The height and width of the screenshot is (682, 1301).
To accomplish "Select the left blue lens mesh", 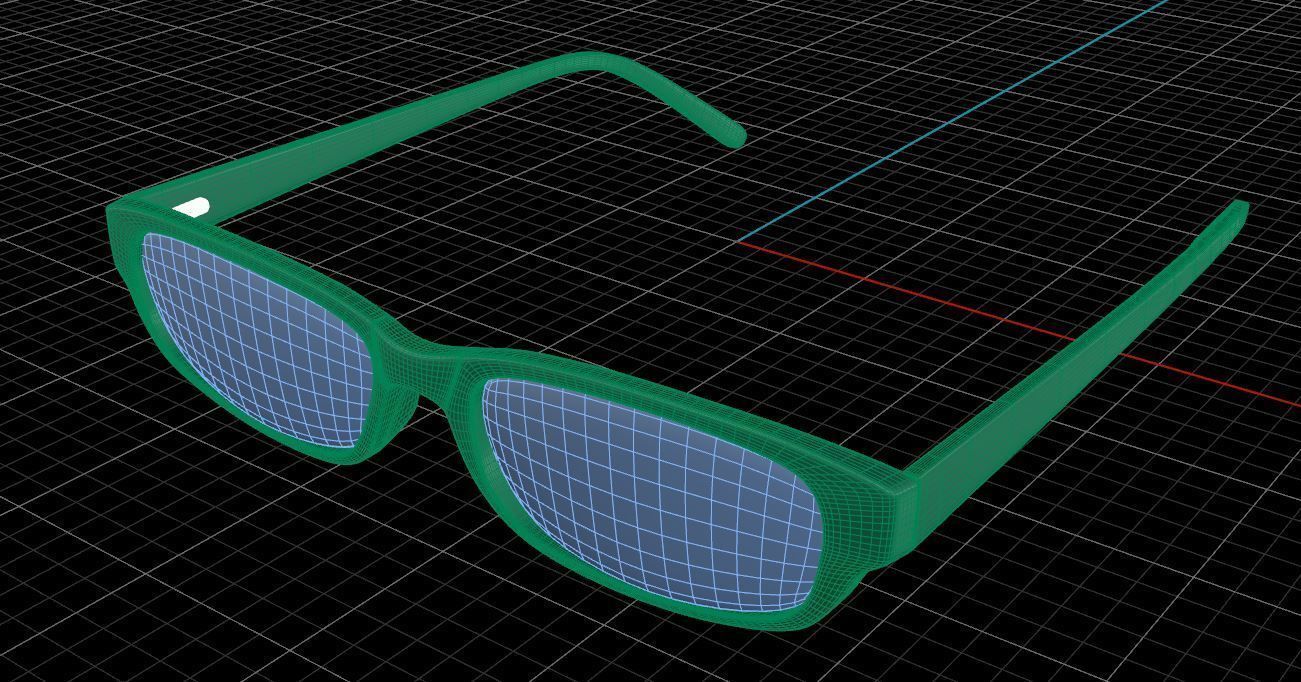I will pyautogui.click(x=255, y=340).
